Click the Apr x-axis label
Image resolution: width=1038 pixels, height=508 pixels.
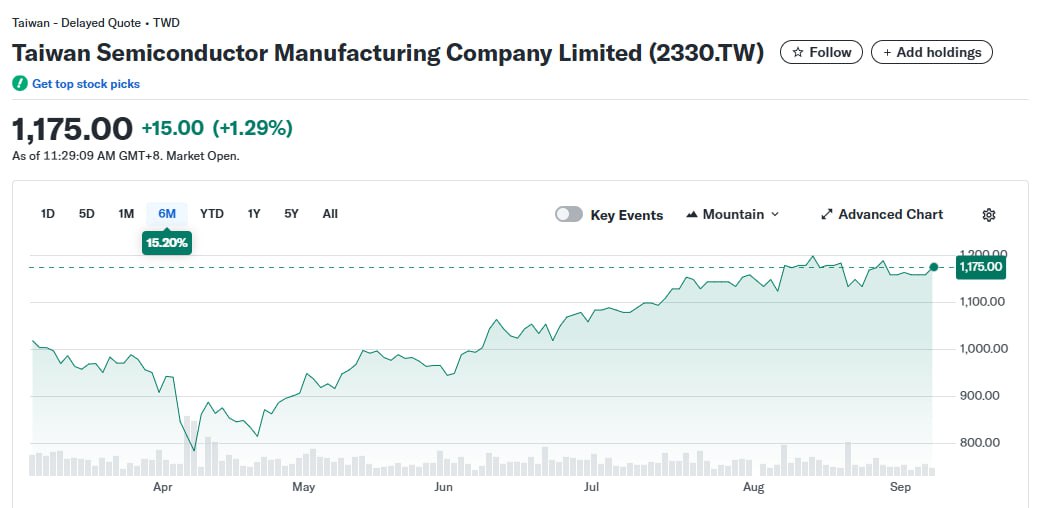[x=163, y=487]
